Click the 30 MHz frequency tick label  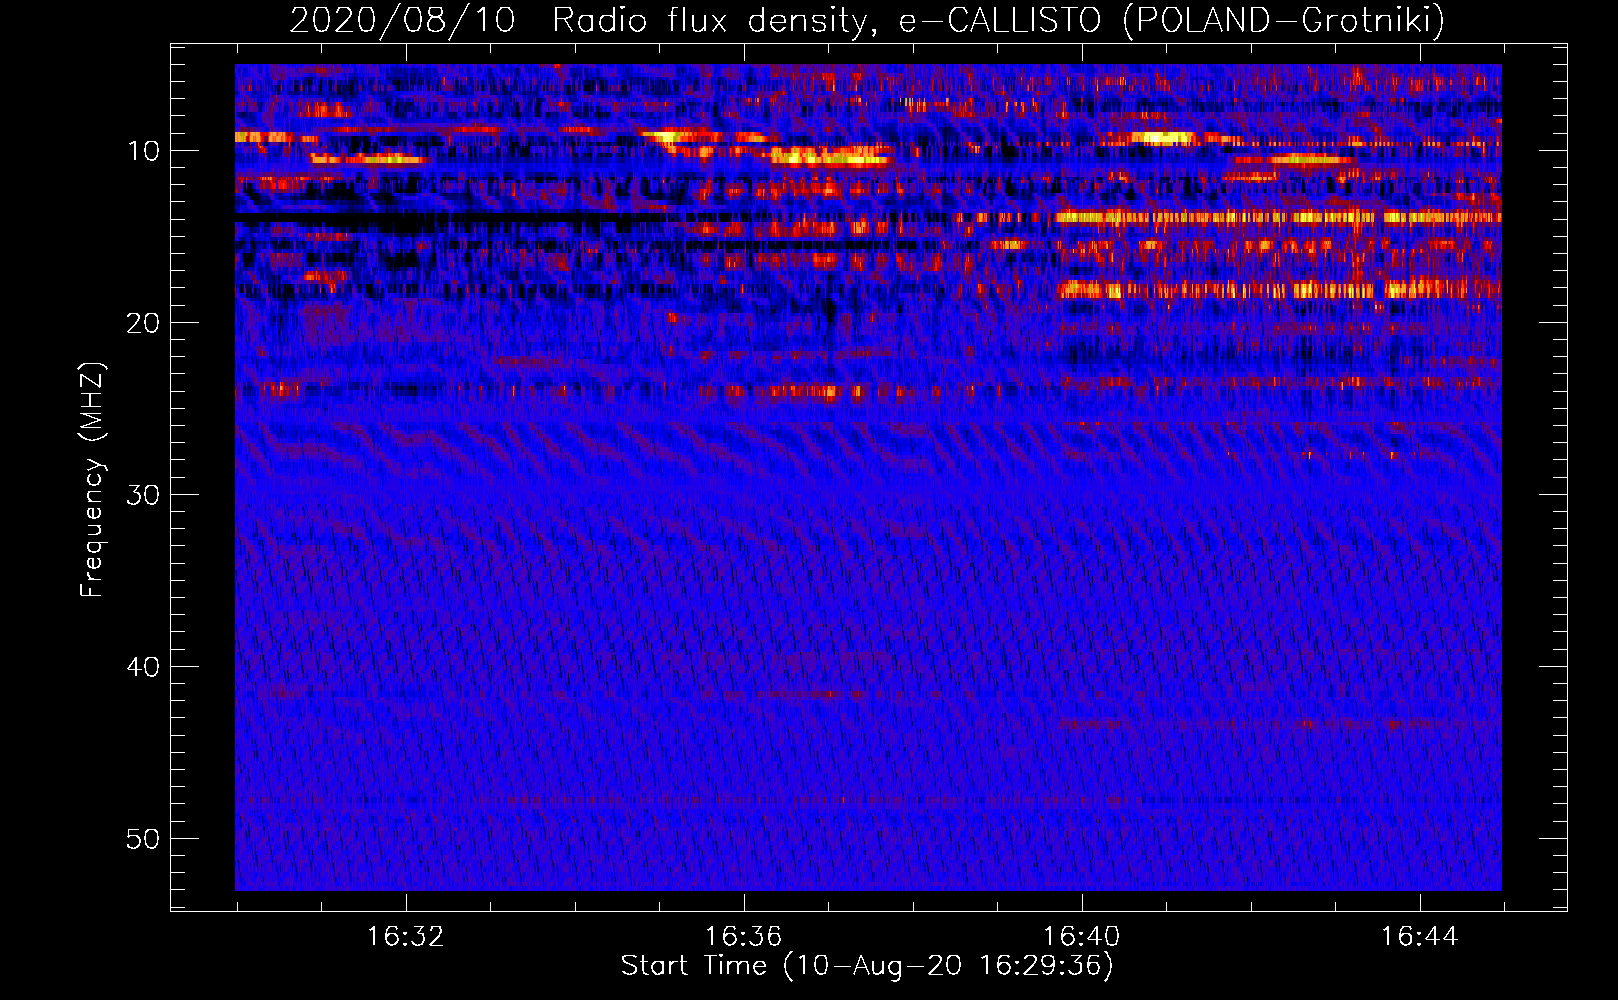pos(144,495)
